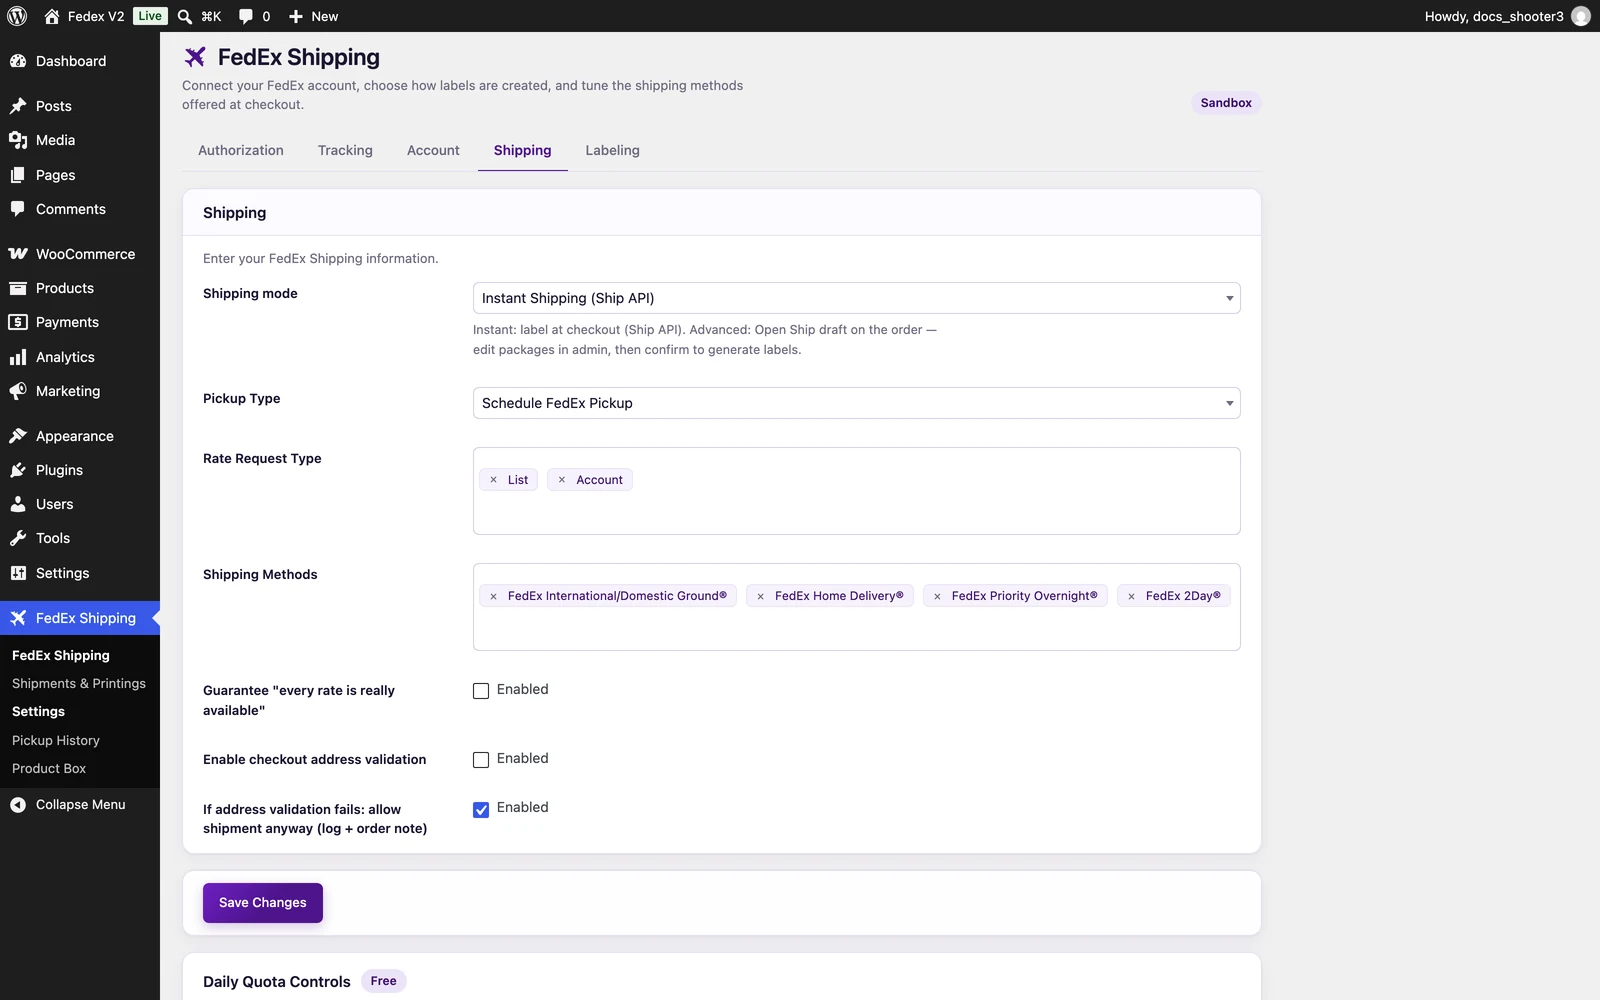Click the Live status badge

click(x=150, y=16)
